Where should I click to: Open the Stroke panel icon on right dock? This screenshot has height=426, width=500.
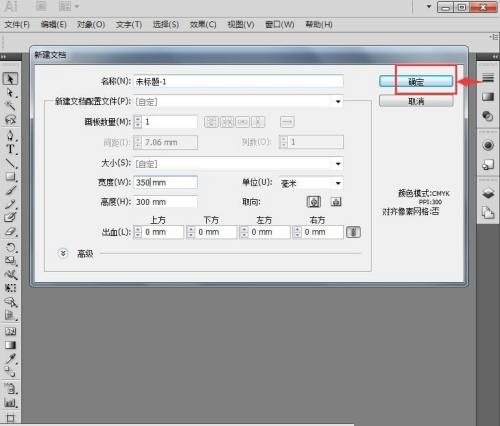coord(488,78)
